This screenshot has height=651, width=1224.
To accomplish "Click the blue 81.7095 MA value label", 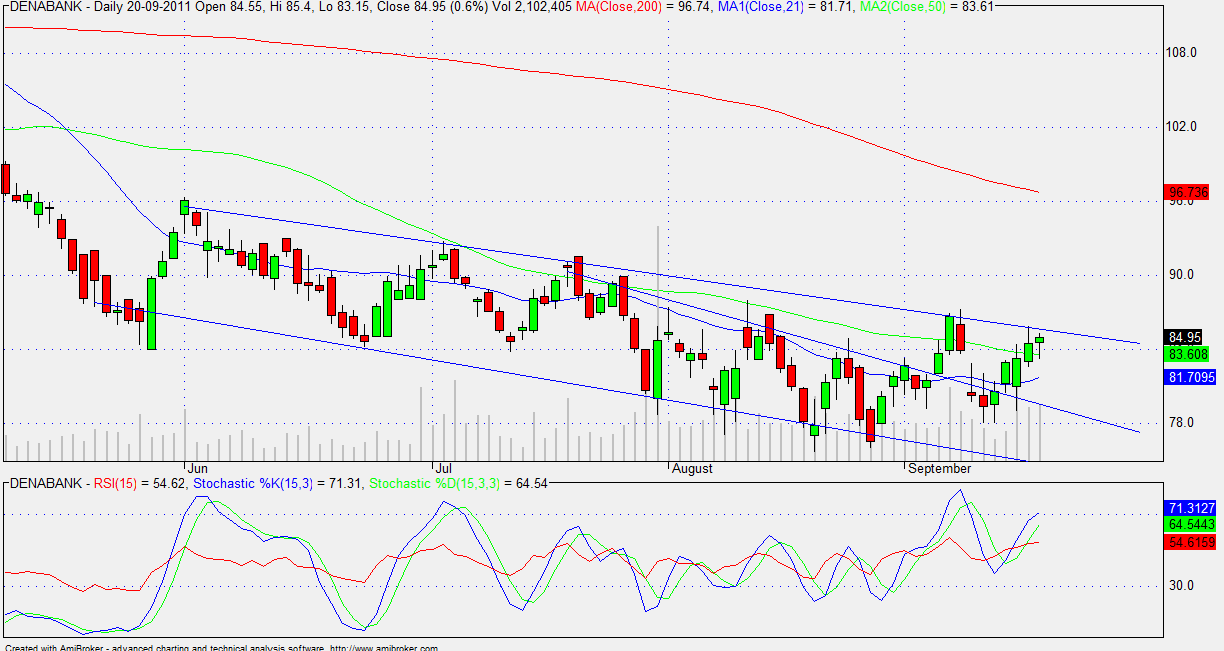I will click(x=1191, y=377).
